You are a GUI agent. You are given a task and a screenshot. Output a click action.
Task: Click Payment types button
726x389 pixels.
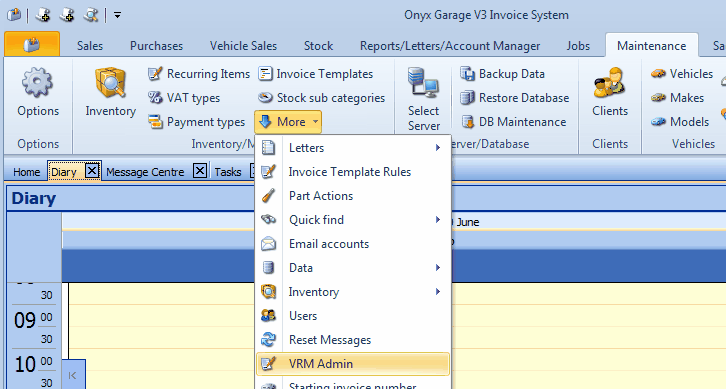click(x=196, y=122)
